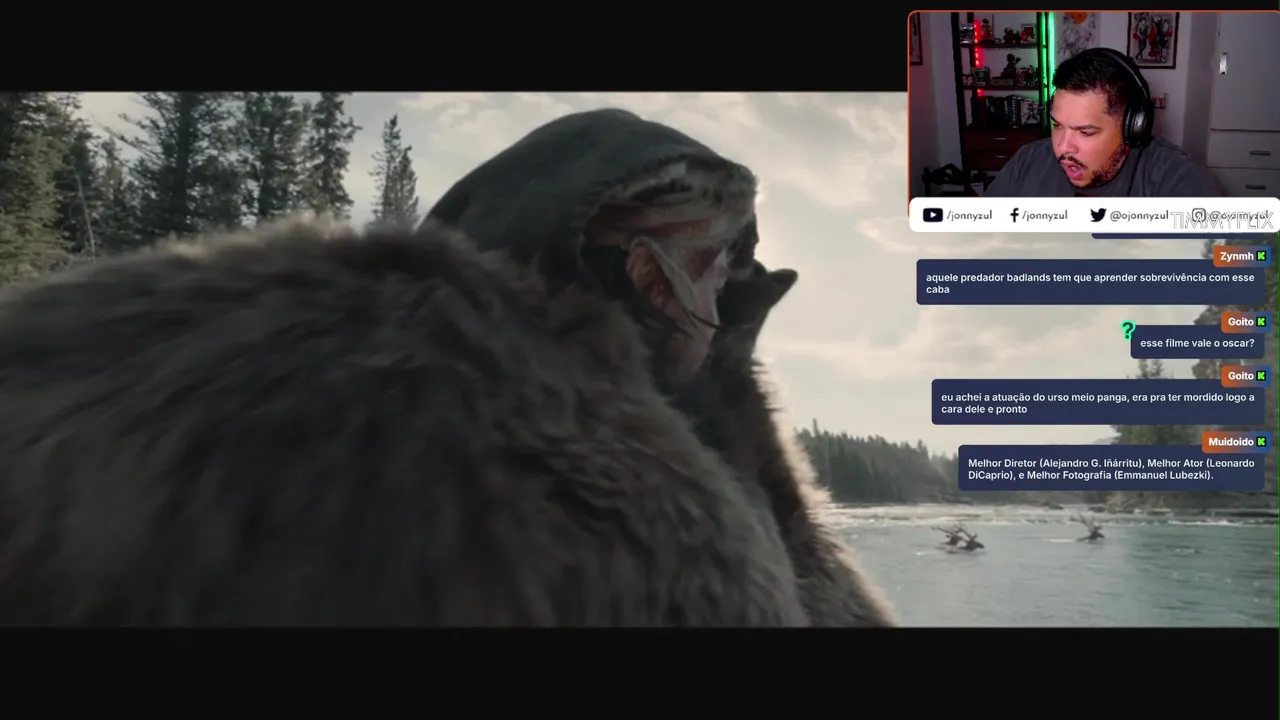This screenshot has height=720, width=1280.
Task: Click message 'esse filme vale o oscar?'
Action: click(1197, 343)
